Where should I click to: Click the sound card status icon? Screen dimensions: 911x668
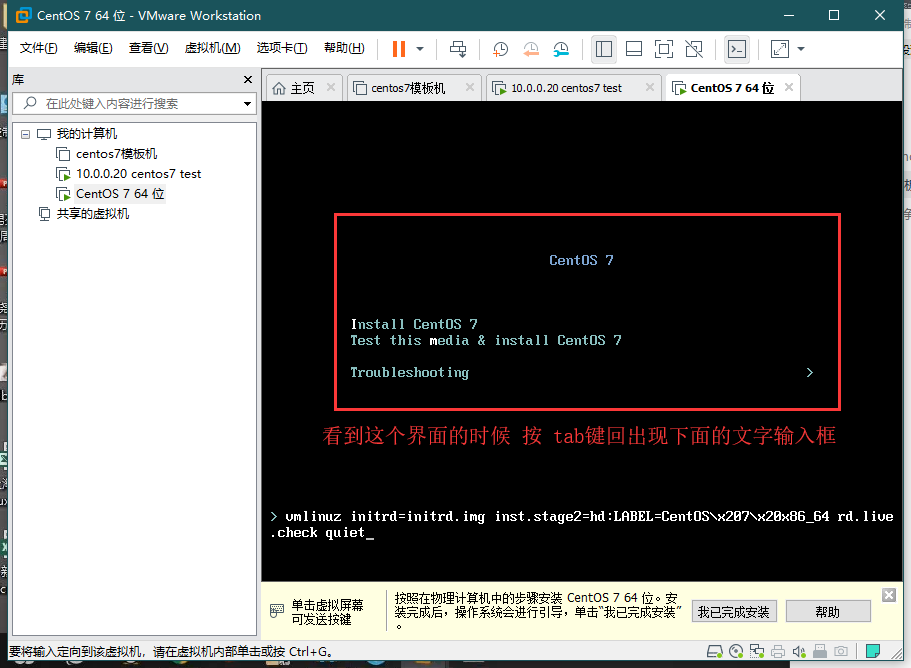(x=799, y=652)
